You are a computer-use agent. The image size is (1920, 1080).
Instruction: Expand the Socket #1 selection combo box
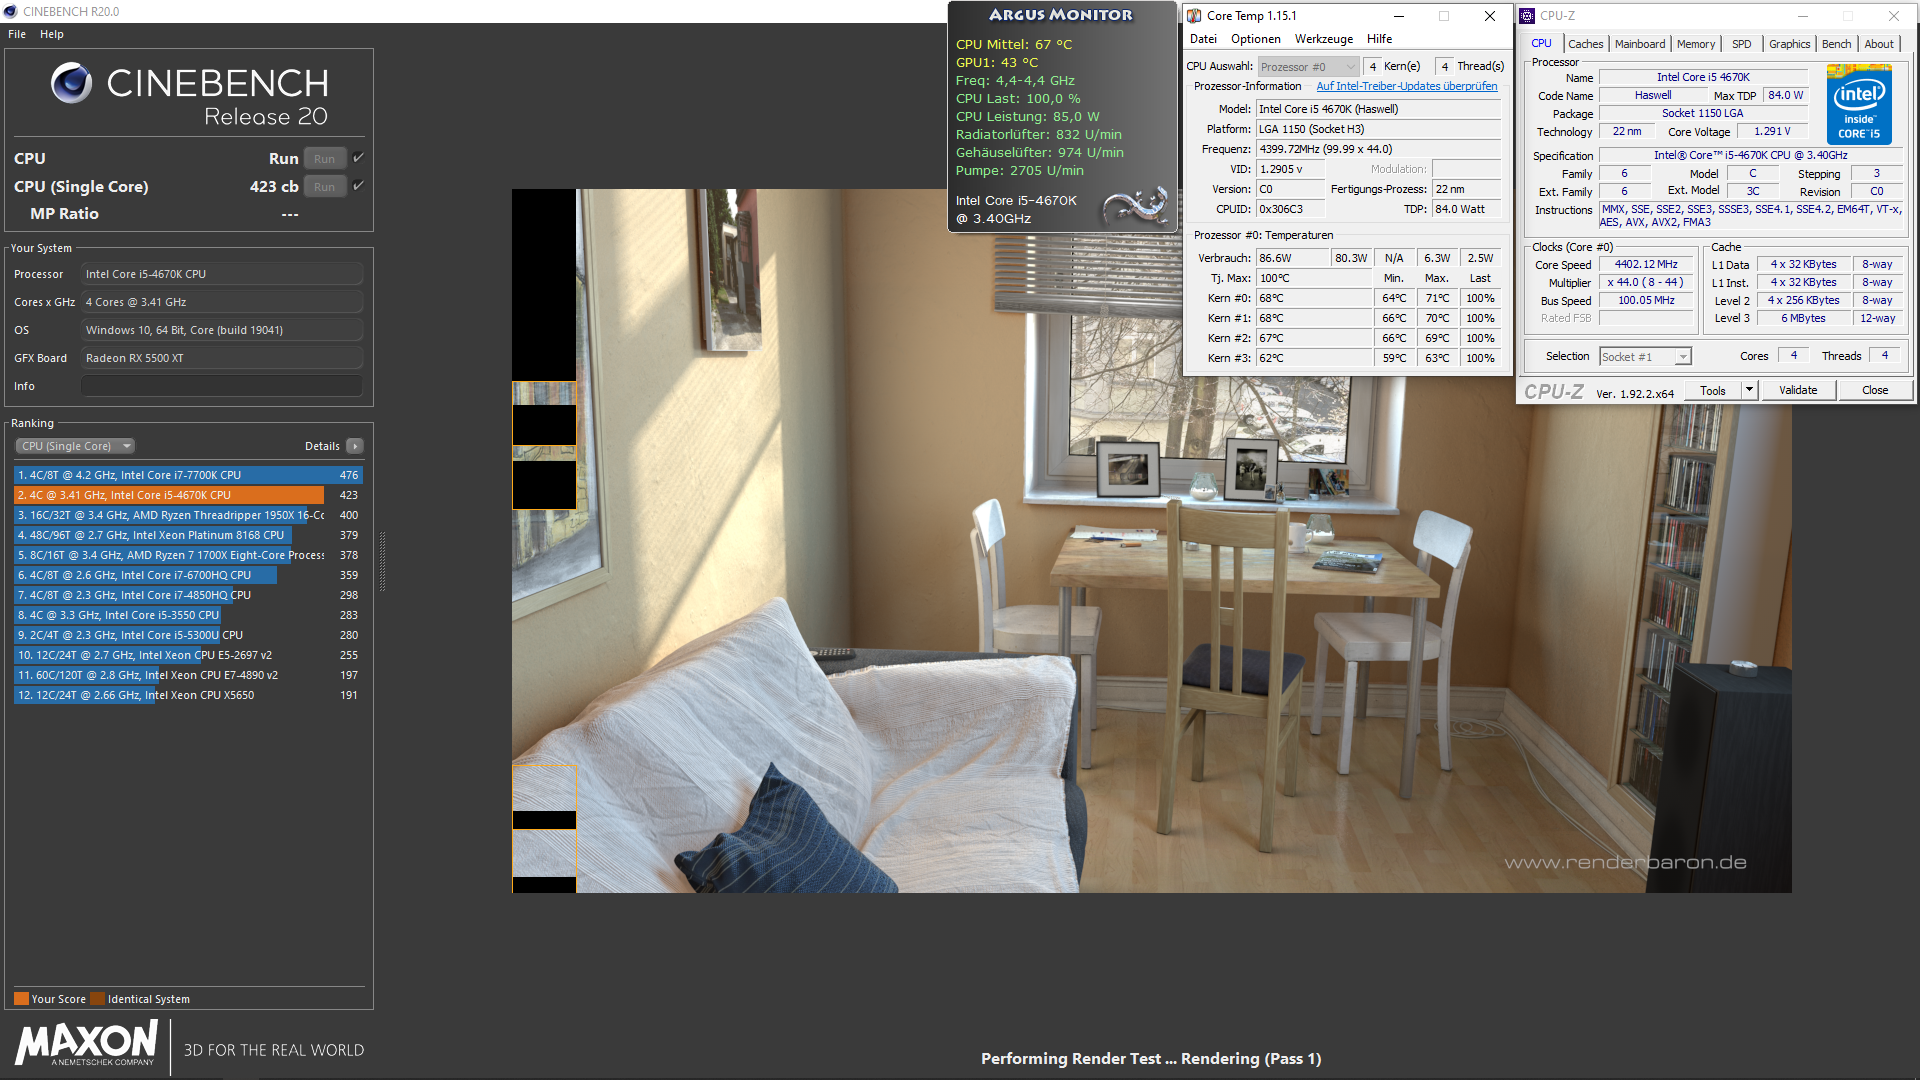(1645, 357)
